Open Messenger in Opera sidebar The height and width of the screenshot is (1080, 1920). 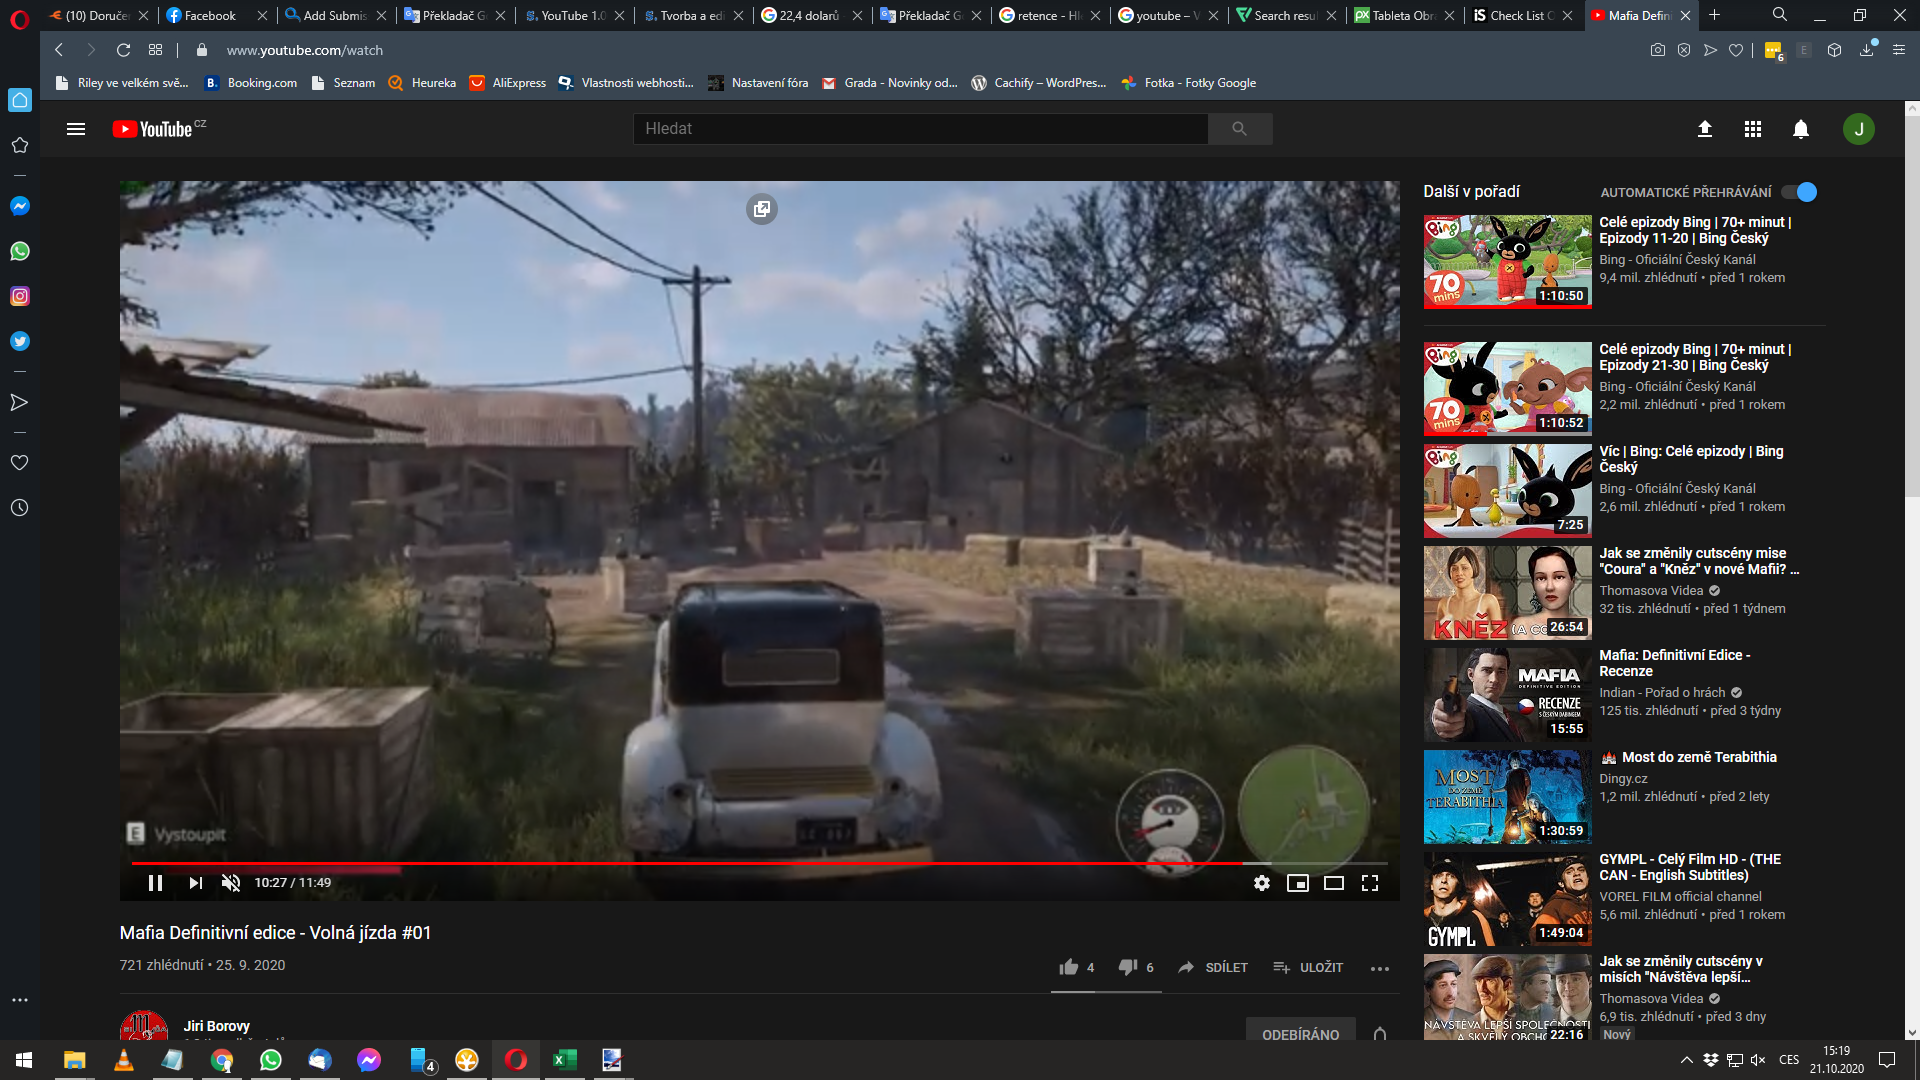click(x=20, y=206)
